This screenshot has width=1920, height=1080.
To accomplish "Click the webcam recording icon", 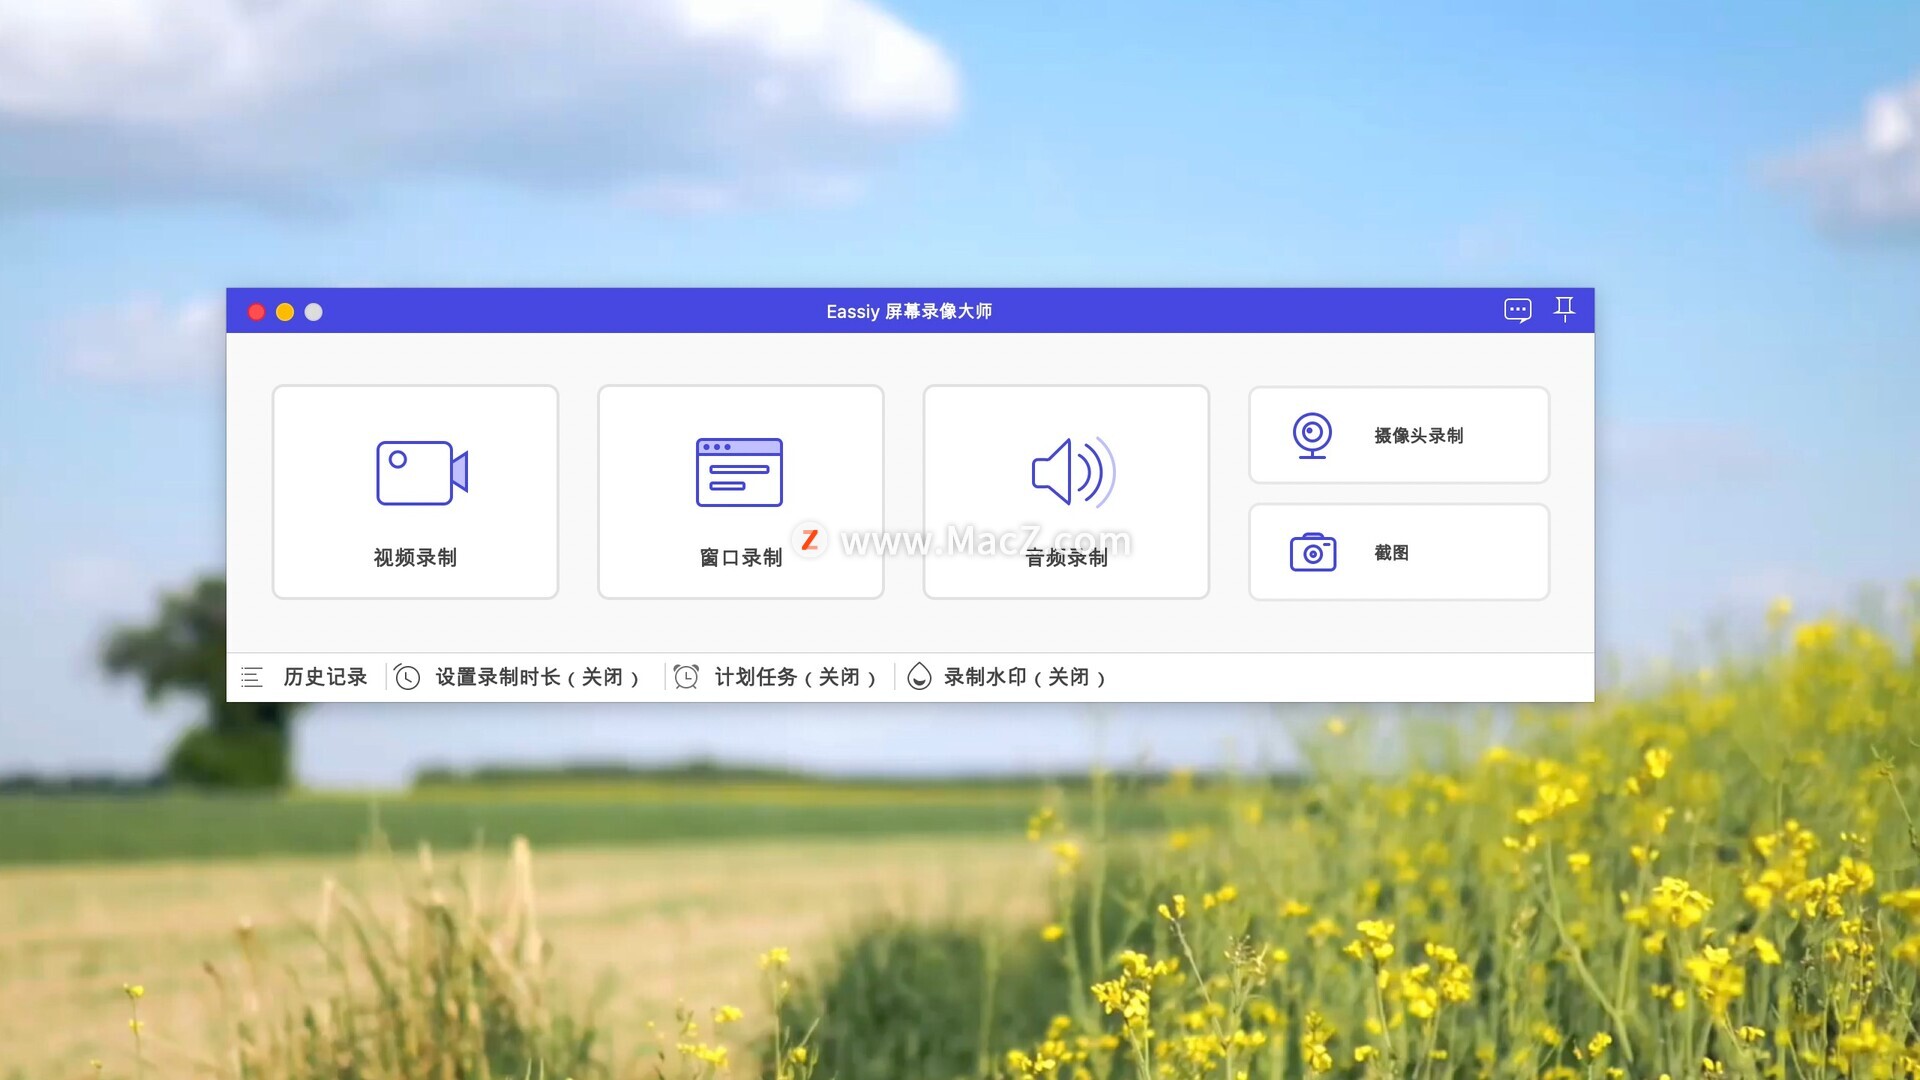I will coord(1312,435).
